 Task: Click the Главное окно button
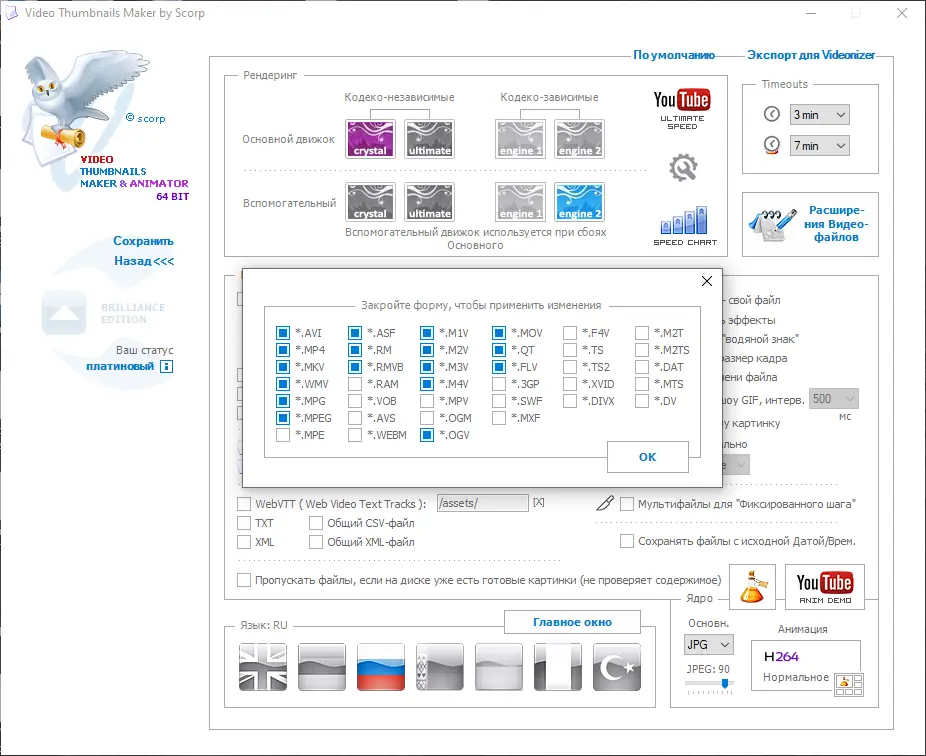[572, 621]
